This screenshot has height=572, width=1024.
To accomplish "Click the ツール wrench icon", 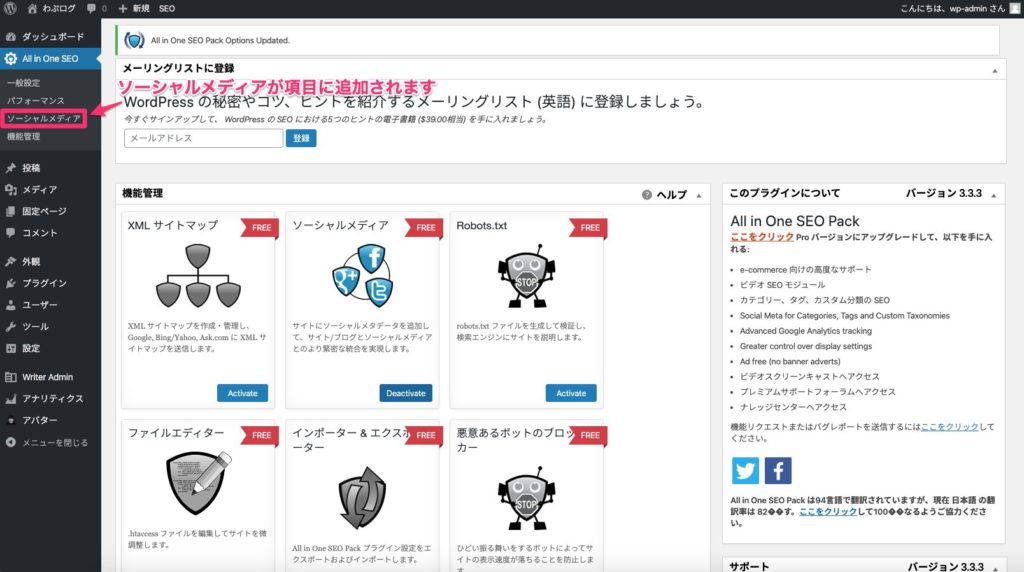I will [x=10, y=326].
